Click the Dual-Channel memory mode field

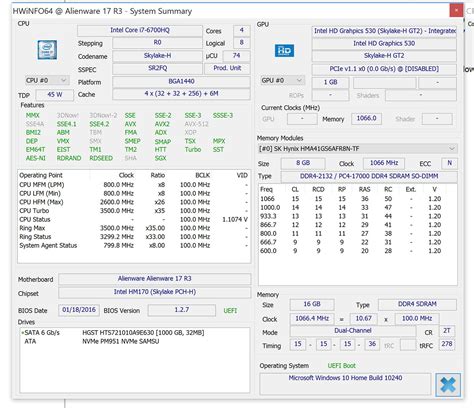[353, 331]
